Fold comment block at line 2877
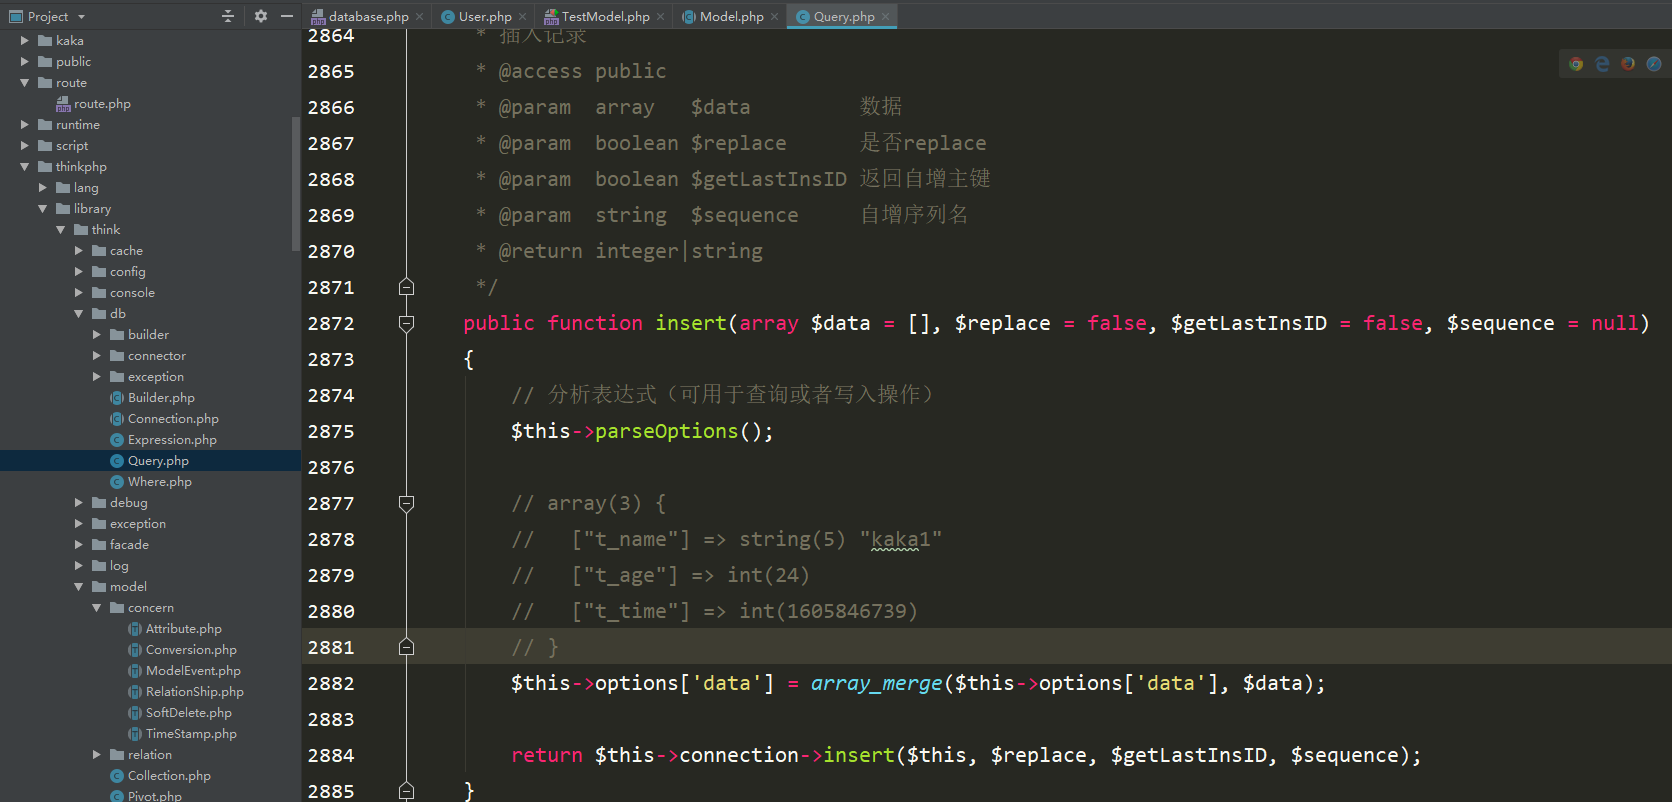Viewport: 1672px width, 802px height. click(x=406, y=503)
